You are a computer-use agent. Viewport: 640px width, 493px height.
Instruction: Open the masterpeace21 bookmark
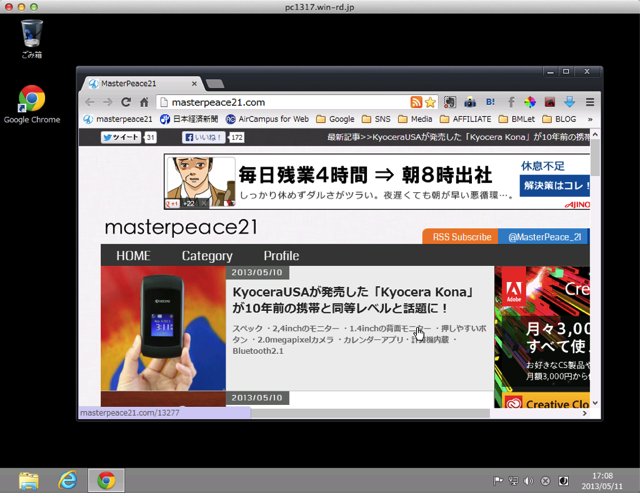point(118,119)
